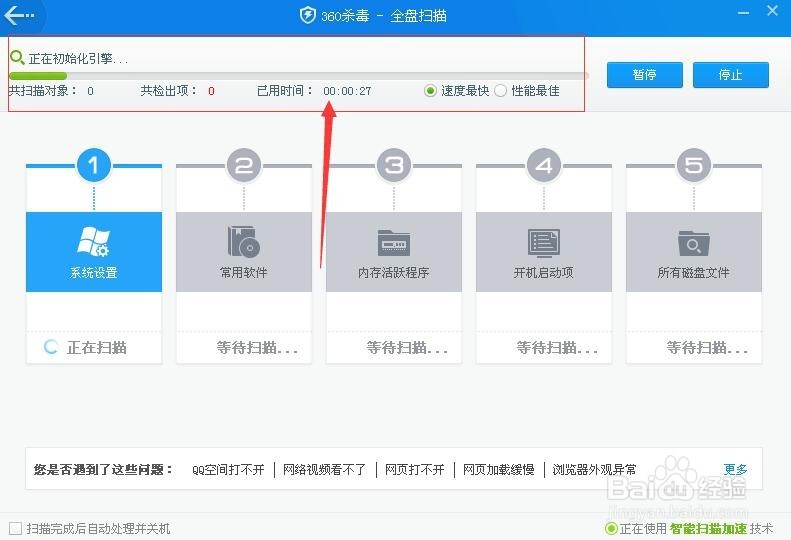Image resolution: width=791 pixels, height=540 pixels.
Task: Click 等待扫描 under 内存活跃程序
Action: click(407, 347)
